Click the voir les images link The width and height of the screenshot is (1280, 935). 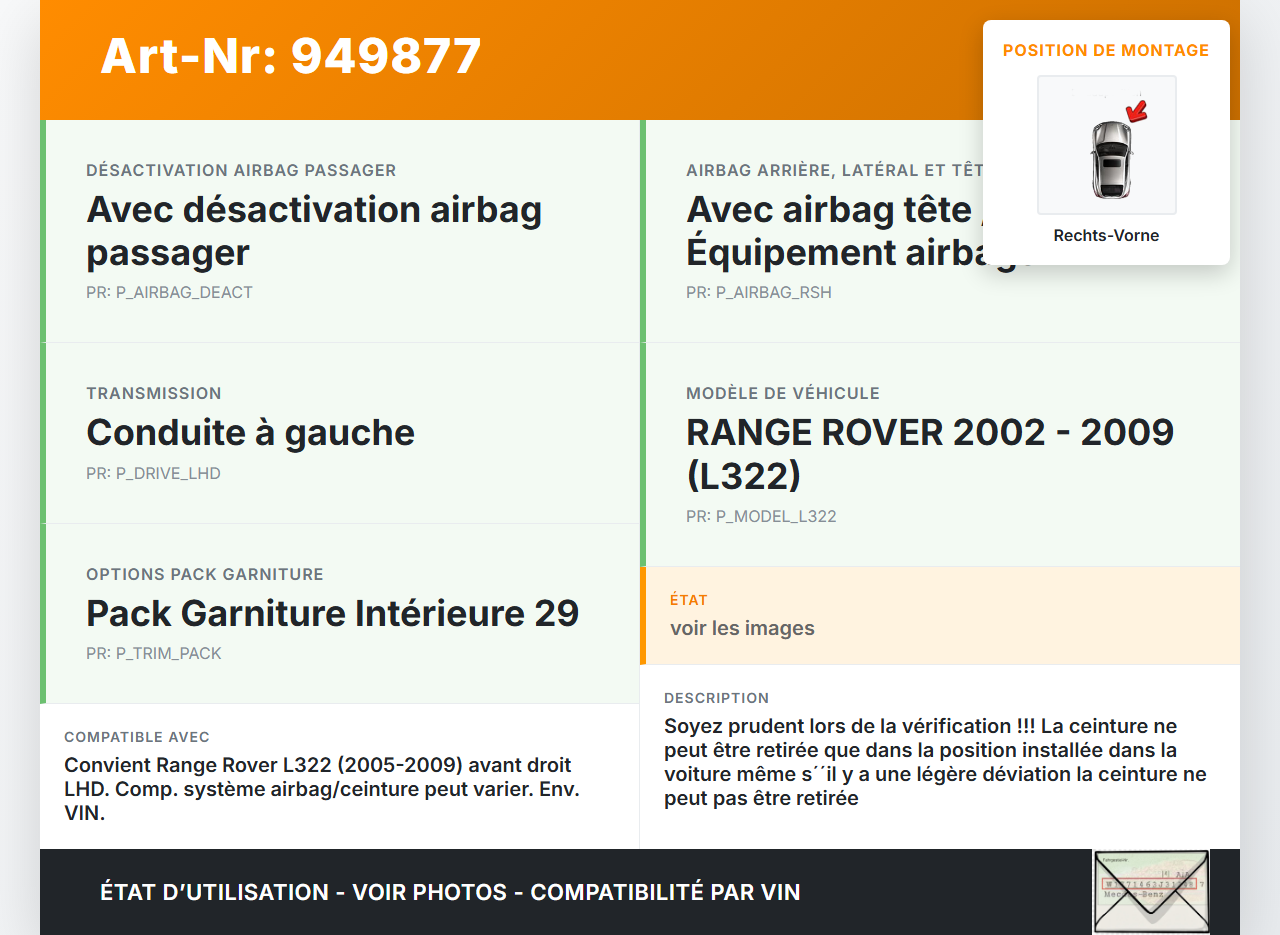click(x=742, y=628)
